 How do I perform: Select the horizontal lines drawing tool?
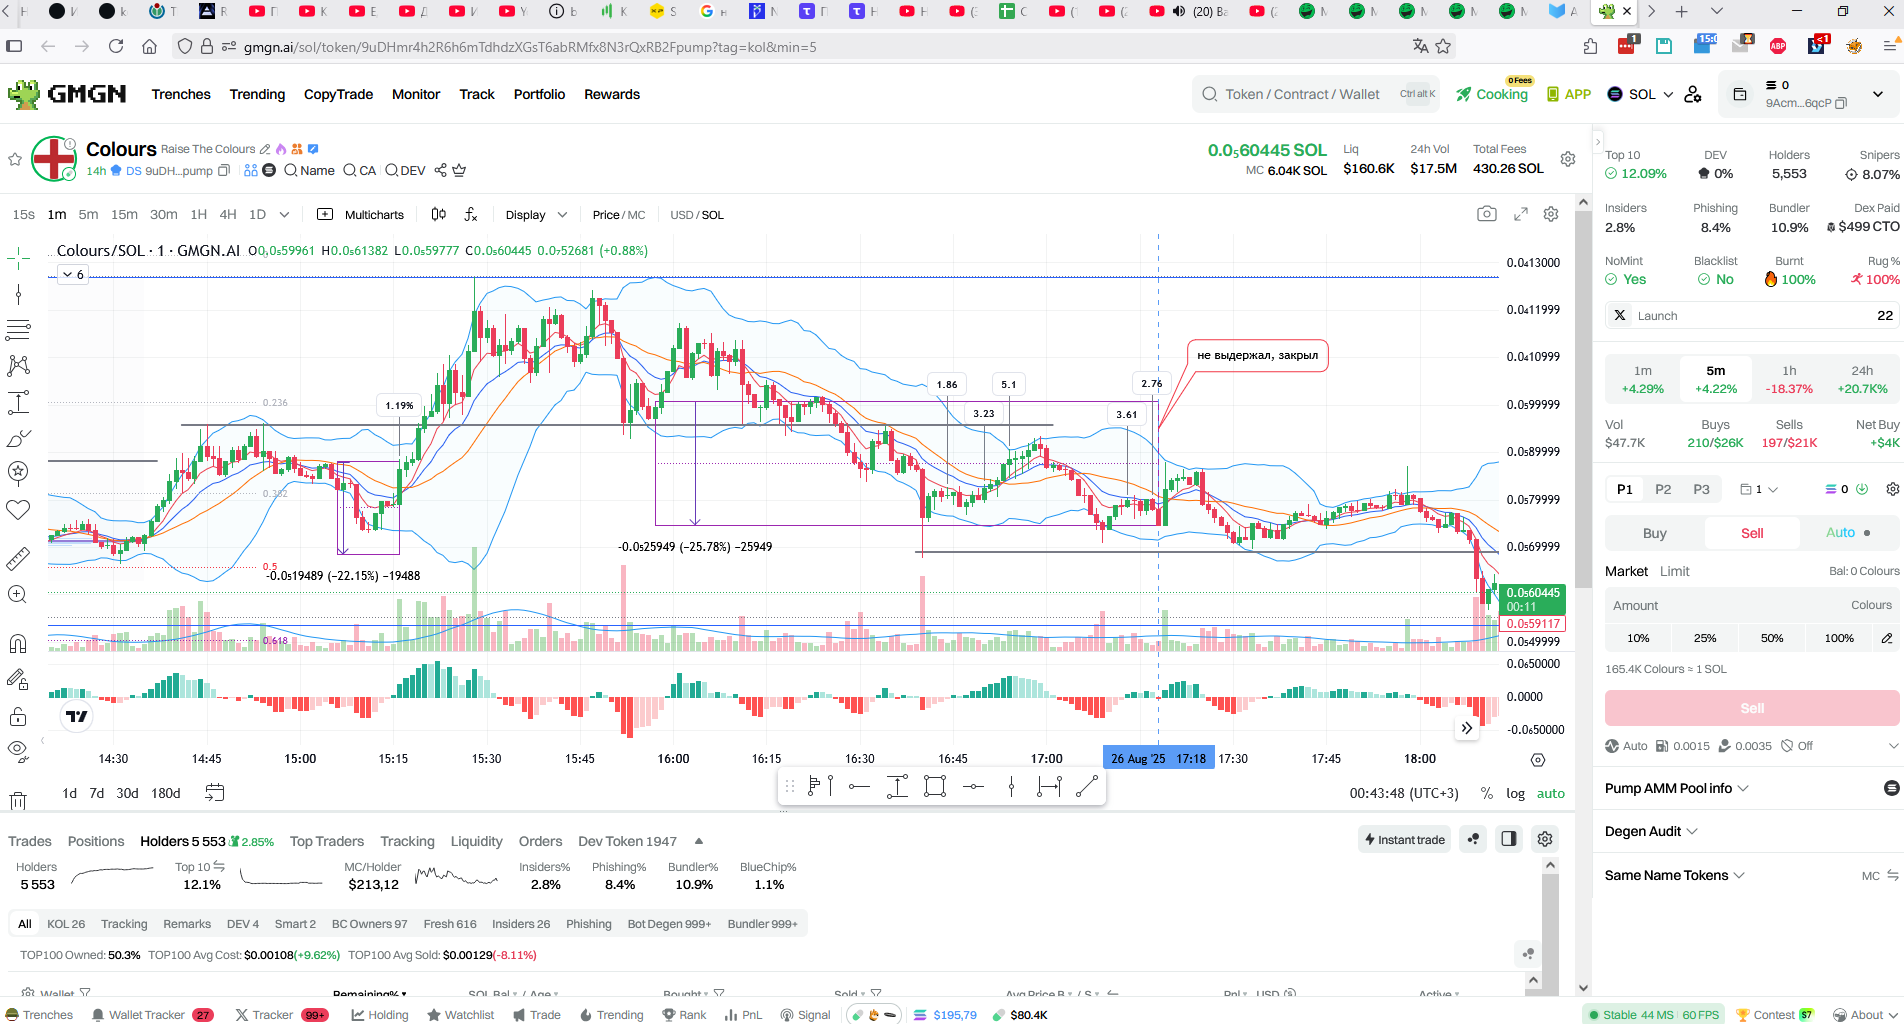pos(18,330)
